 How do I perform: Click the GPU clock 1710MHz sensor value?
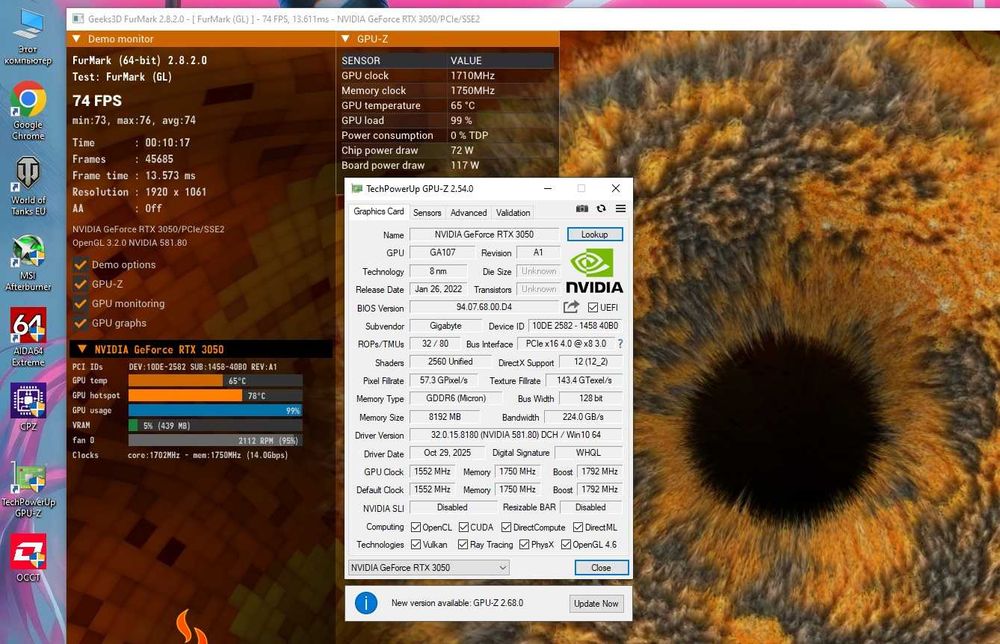473,76
